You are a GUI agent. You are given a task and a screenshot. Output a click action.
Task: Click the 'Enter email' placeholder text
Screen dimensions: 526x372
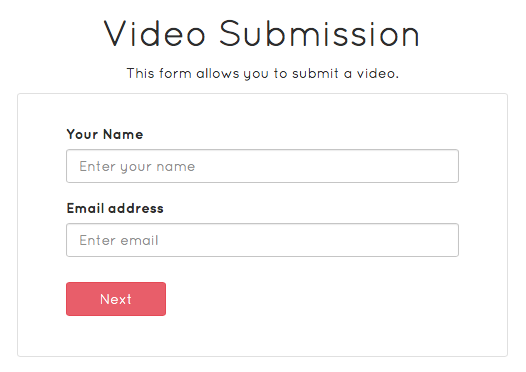tap(118, 241)
